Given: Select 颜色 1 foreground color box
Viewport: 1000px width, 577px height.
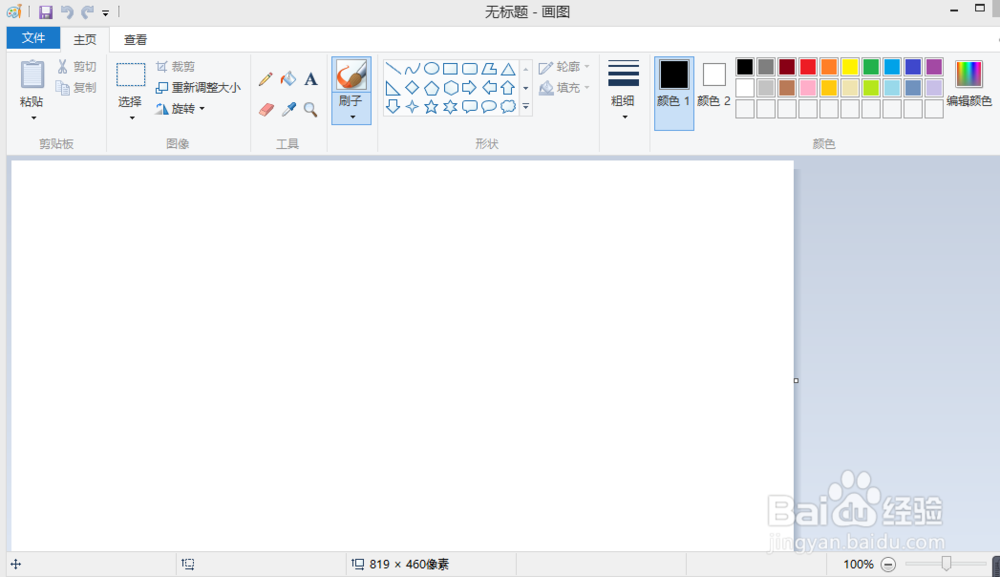Looking at the screenshot, I should coord(674,92).
